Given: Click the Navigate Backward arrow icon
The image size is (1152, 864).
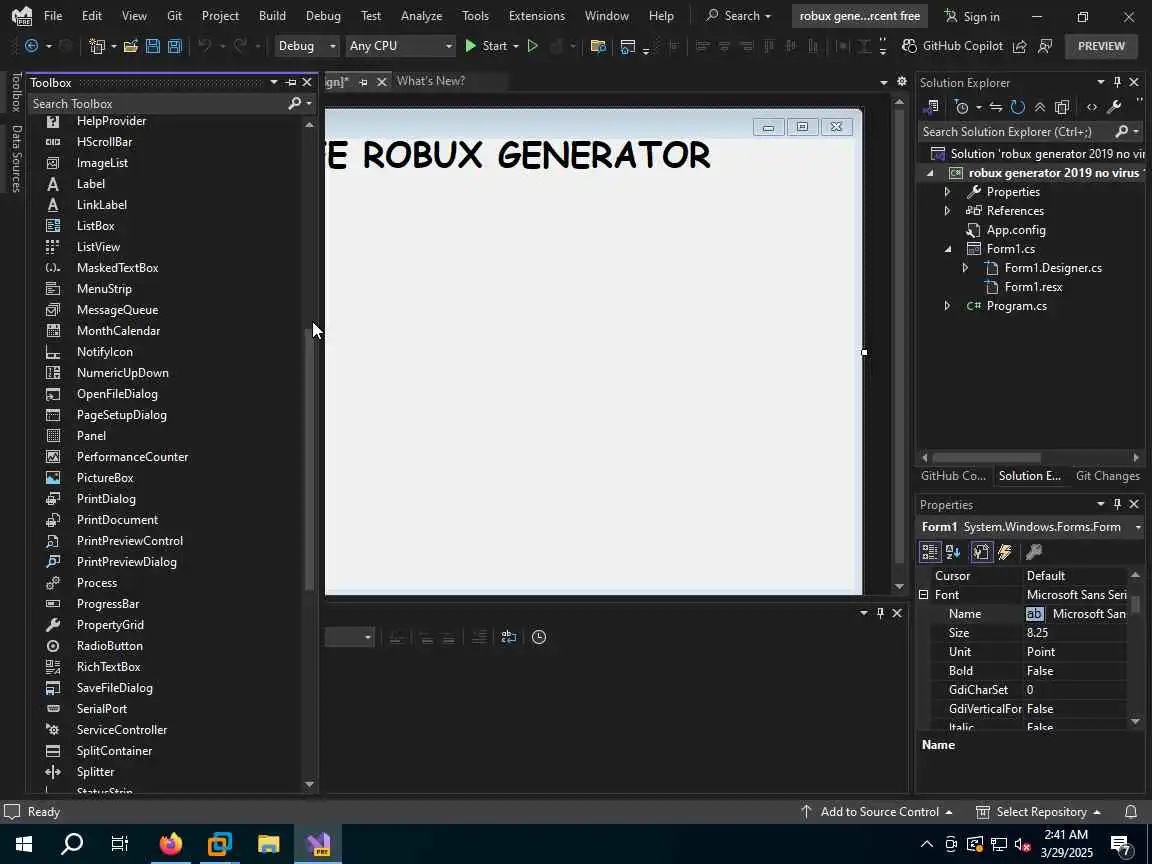Looking at the screenshot, I should [x=32, y=46].
